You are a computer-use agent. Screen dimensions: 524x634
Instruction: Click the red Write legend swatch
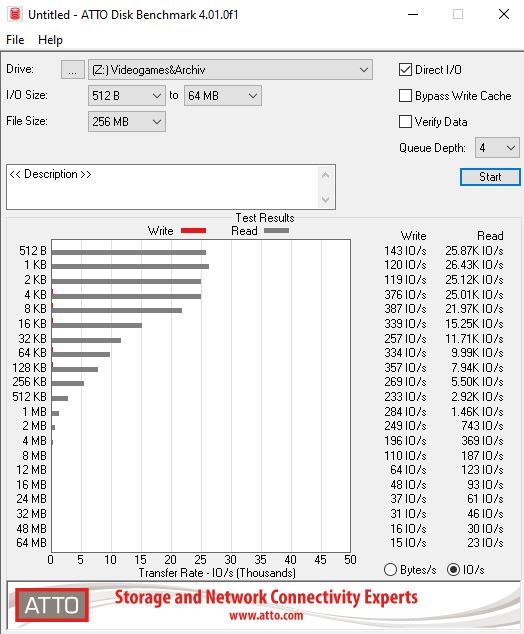pyautogui.click(x=194, y=230)
